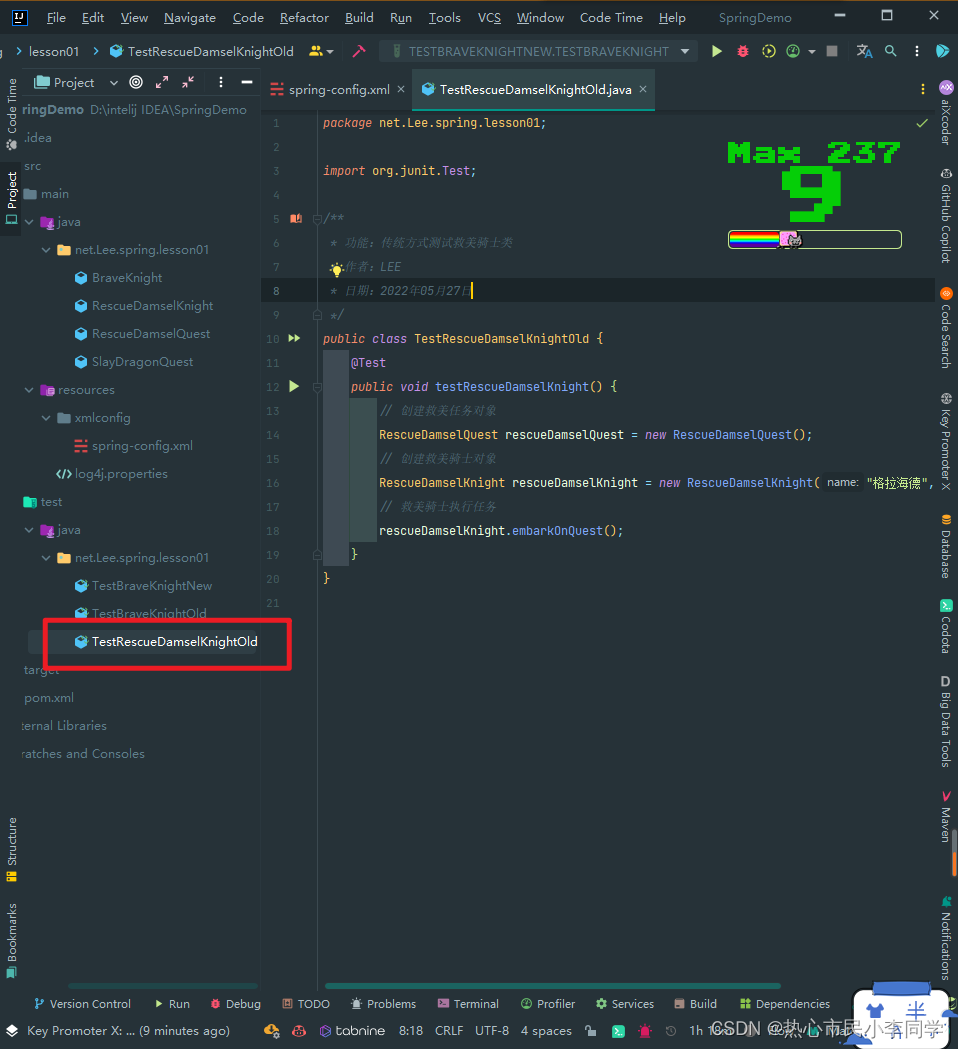Open toolbar more options vertical dots
958x1049 pixels.
917,51
